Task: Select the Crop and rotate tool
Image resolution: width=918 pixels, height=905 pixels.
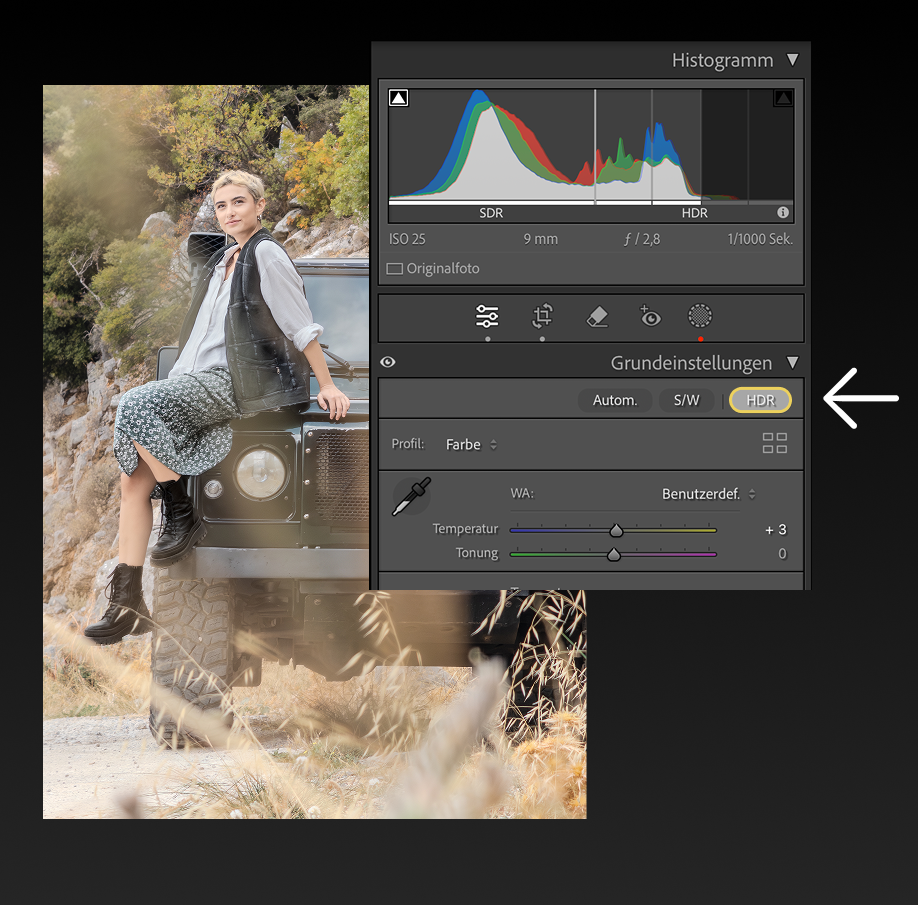Action: [542, 317]
